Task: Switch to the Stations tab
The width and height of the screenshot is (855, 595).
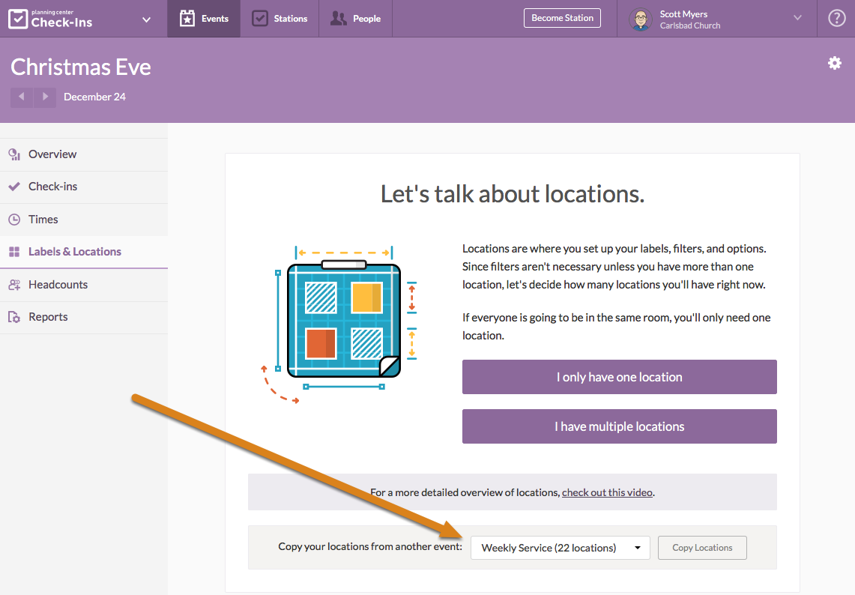Action: click(280, 19)
